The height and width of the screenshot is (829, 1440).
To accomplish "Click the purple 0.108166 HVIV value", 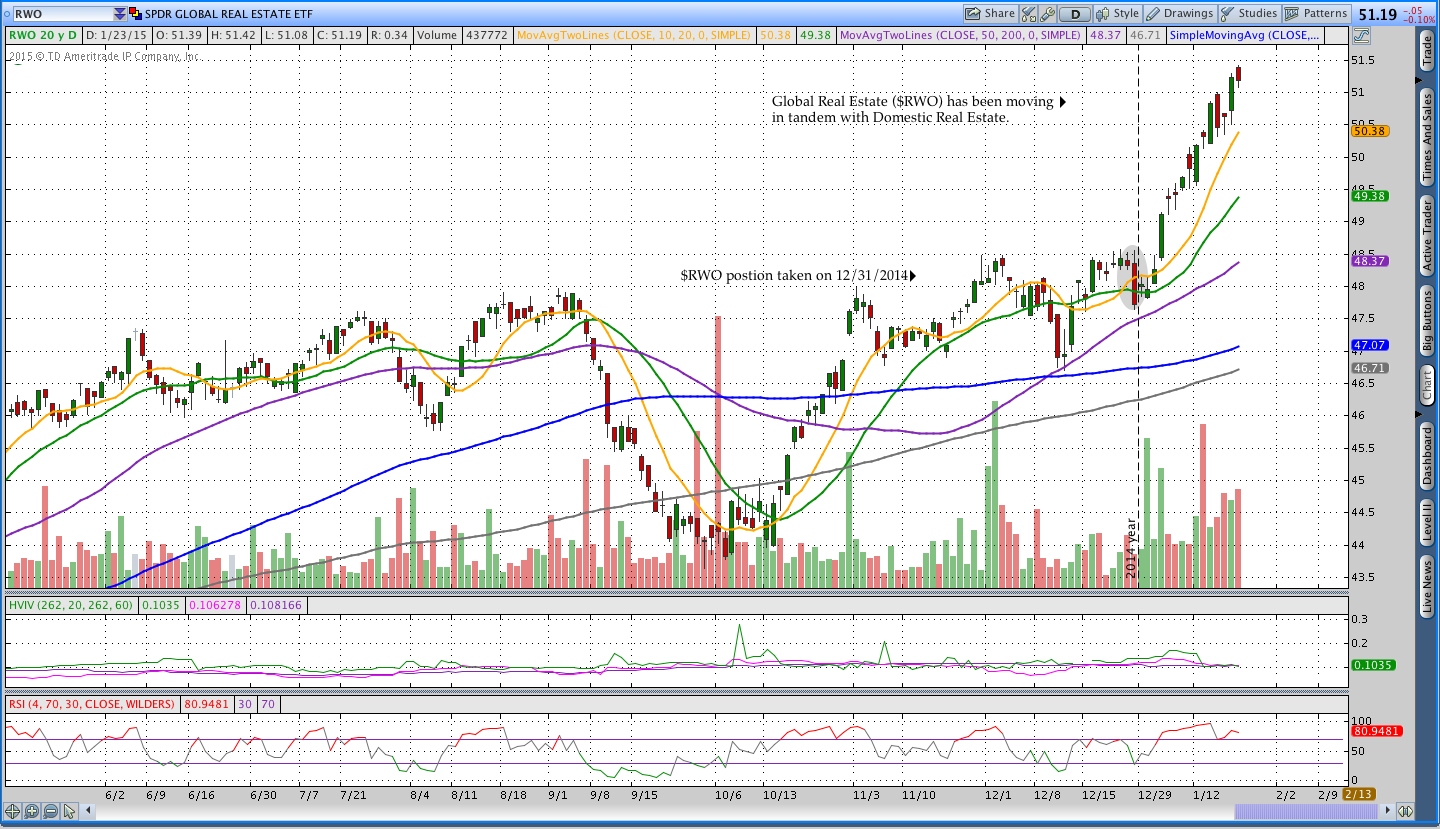I will 277,605.
